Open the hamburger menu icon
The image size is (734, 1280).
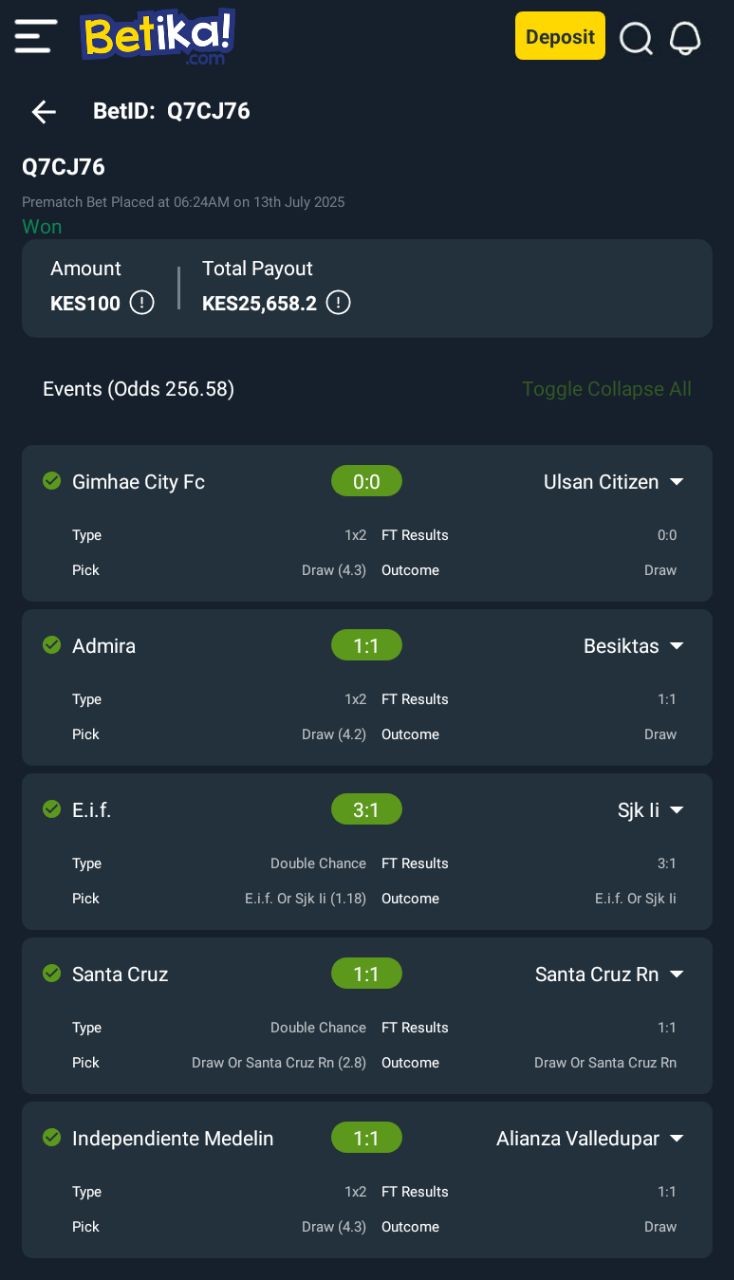point(36,36)
